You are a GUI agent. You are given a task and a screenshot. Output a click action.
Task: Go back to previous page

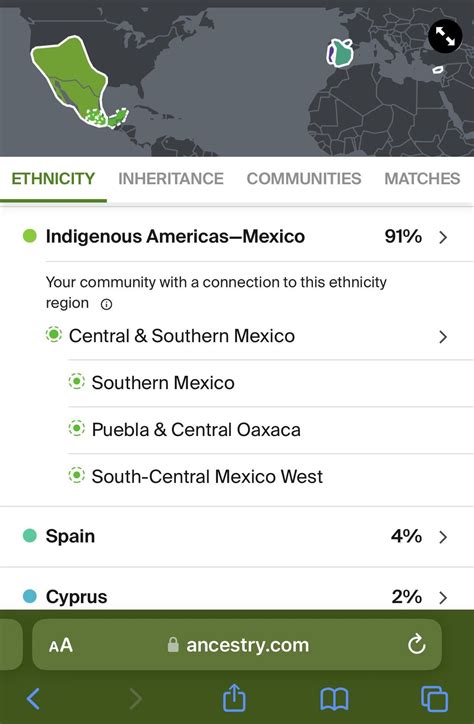click(x=33, y=699)
